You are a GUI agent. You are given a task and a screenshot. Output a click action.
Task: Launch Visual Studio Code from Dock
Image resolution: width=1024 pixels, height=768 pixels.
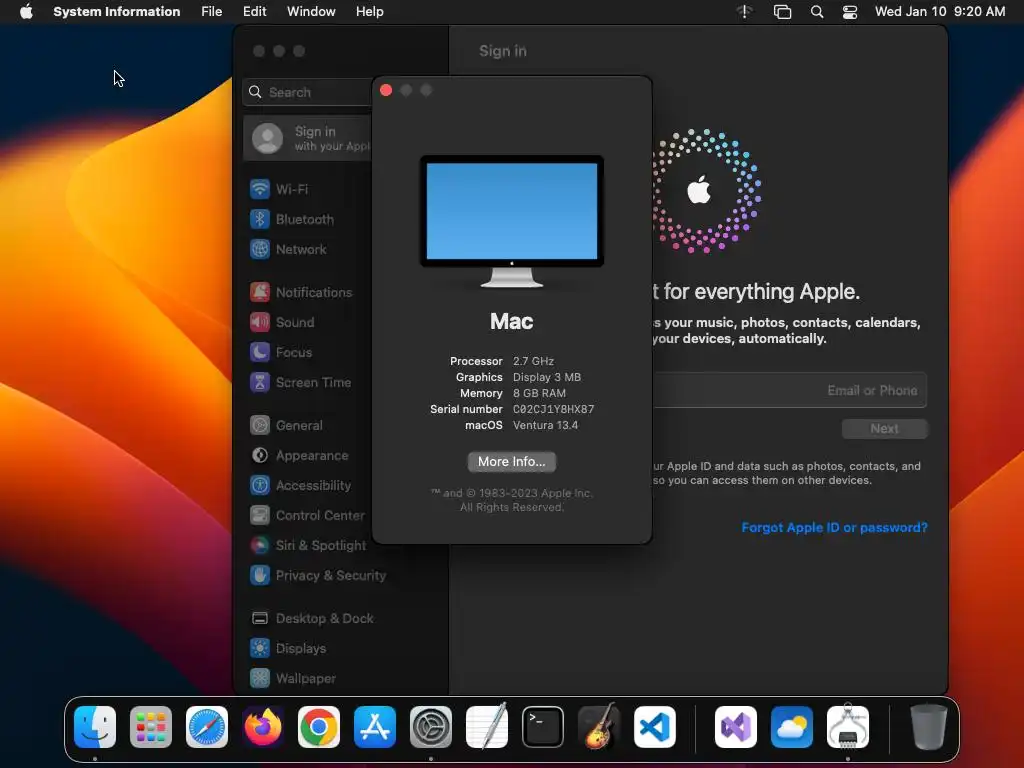click(655, 727)
